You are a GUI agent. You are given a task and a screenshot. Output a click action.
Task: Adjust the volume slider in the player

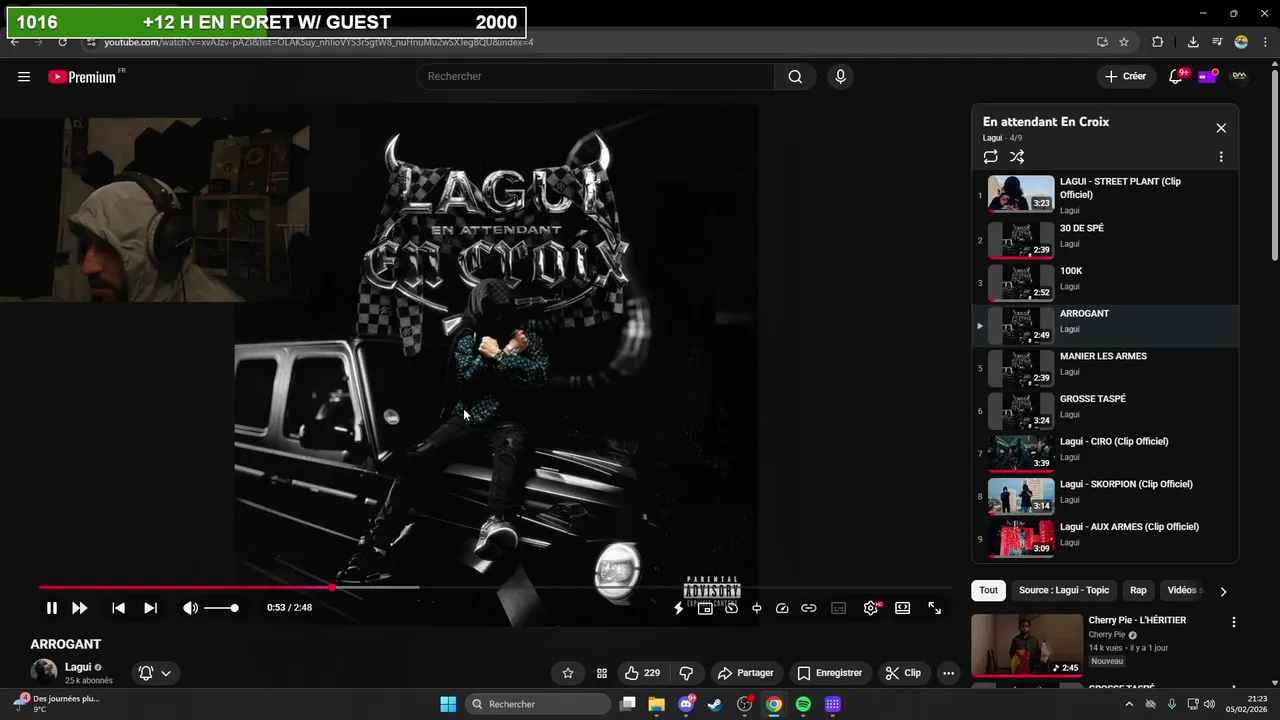click(x=221, y=608)
